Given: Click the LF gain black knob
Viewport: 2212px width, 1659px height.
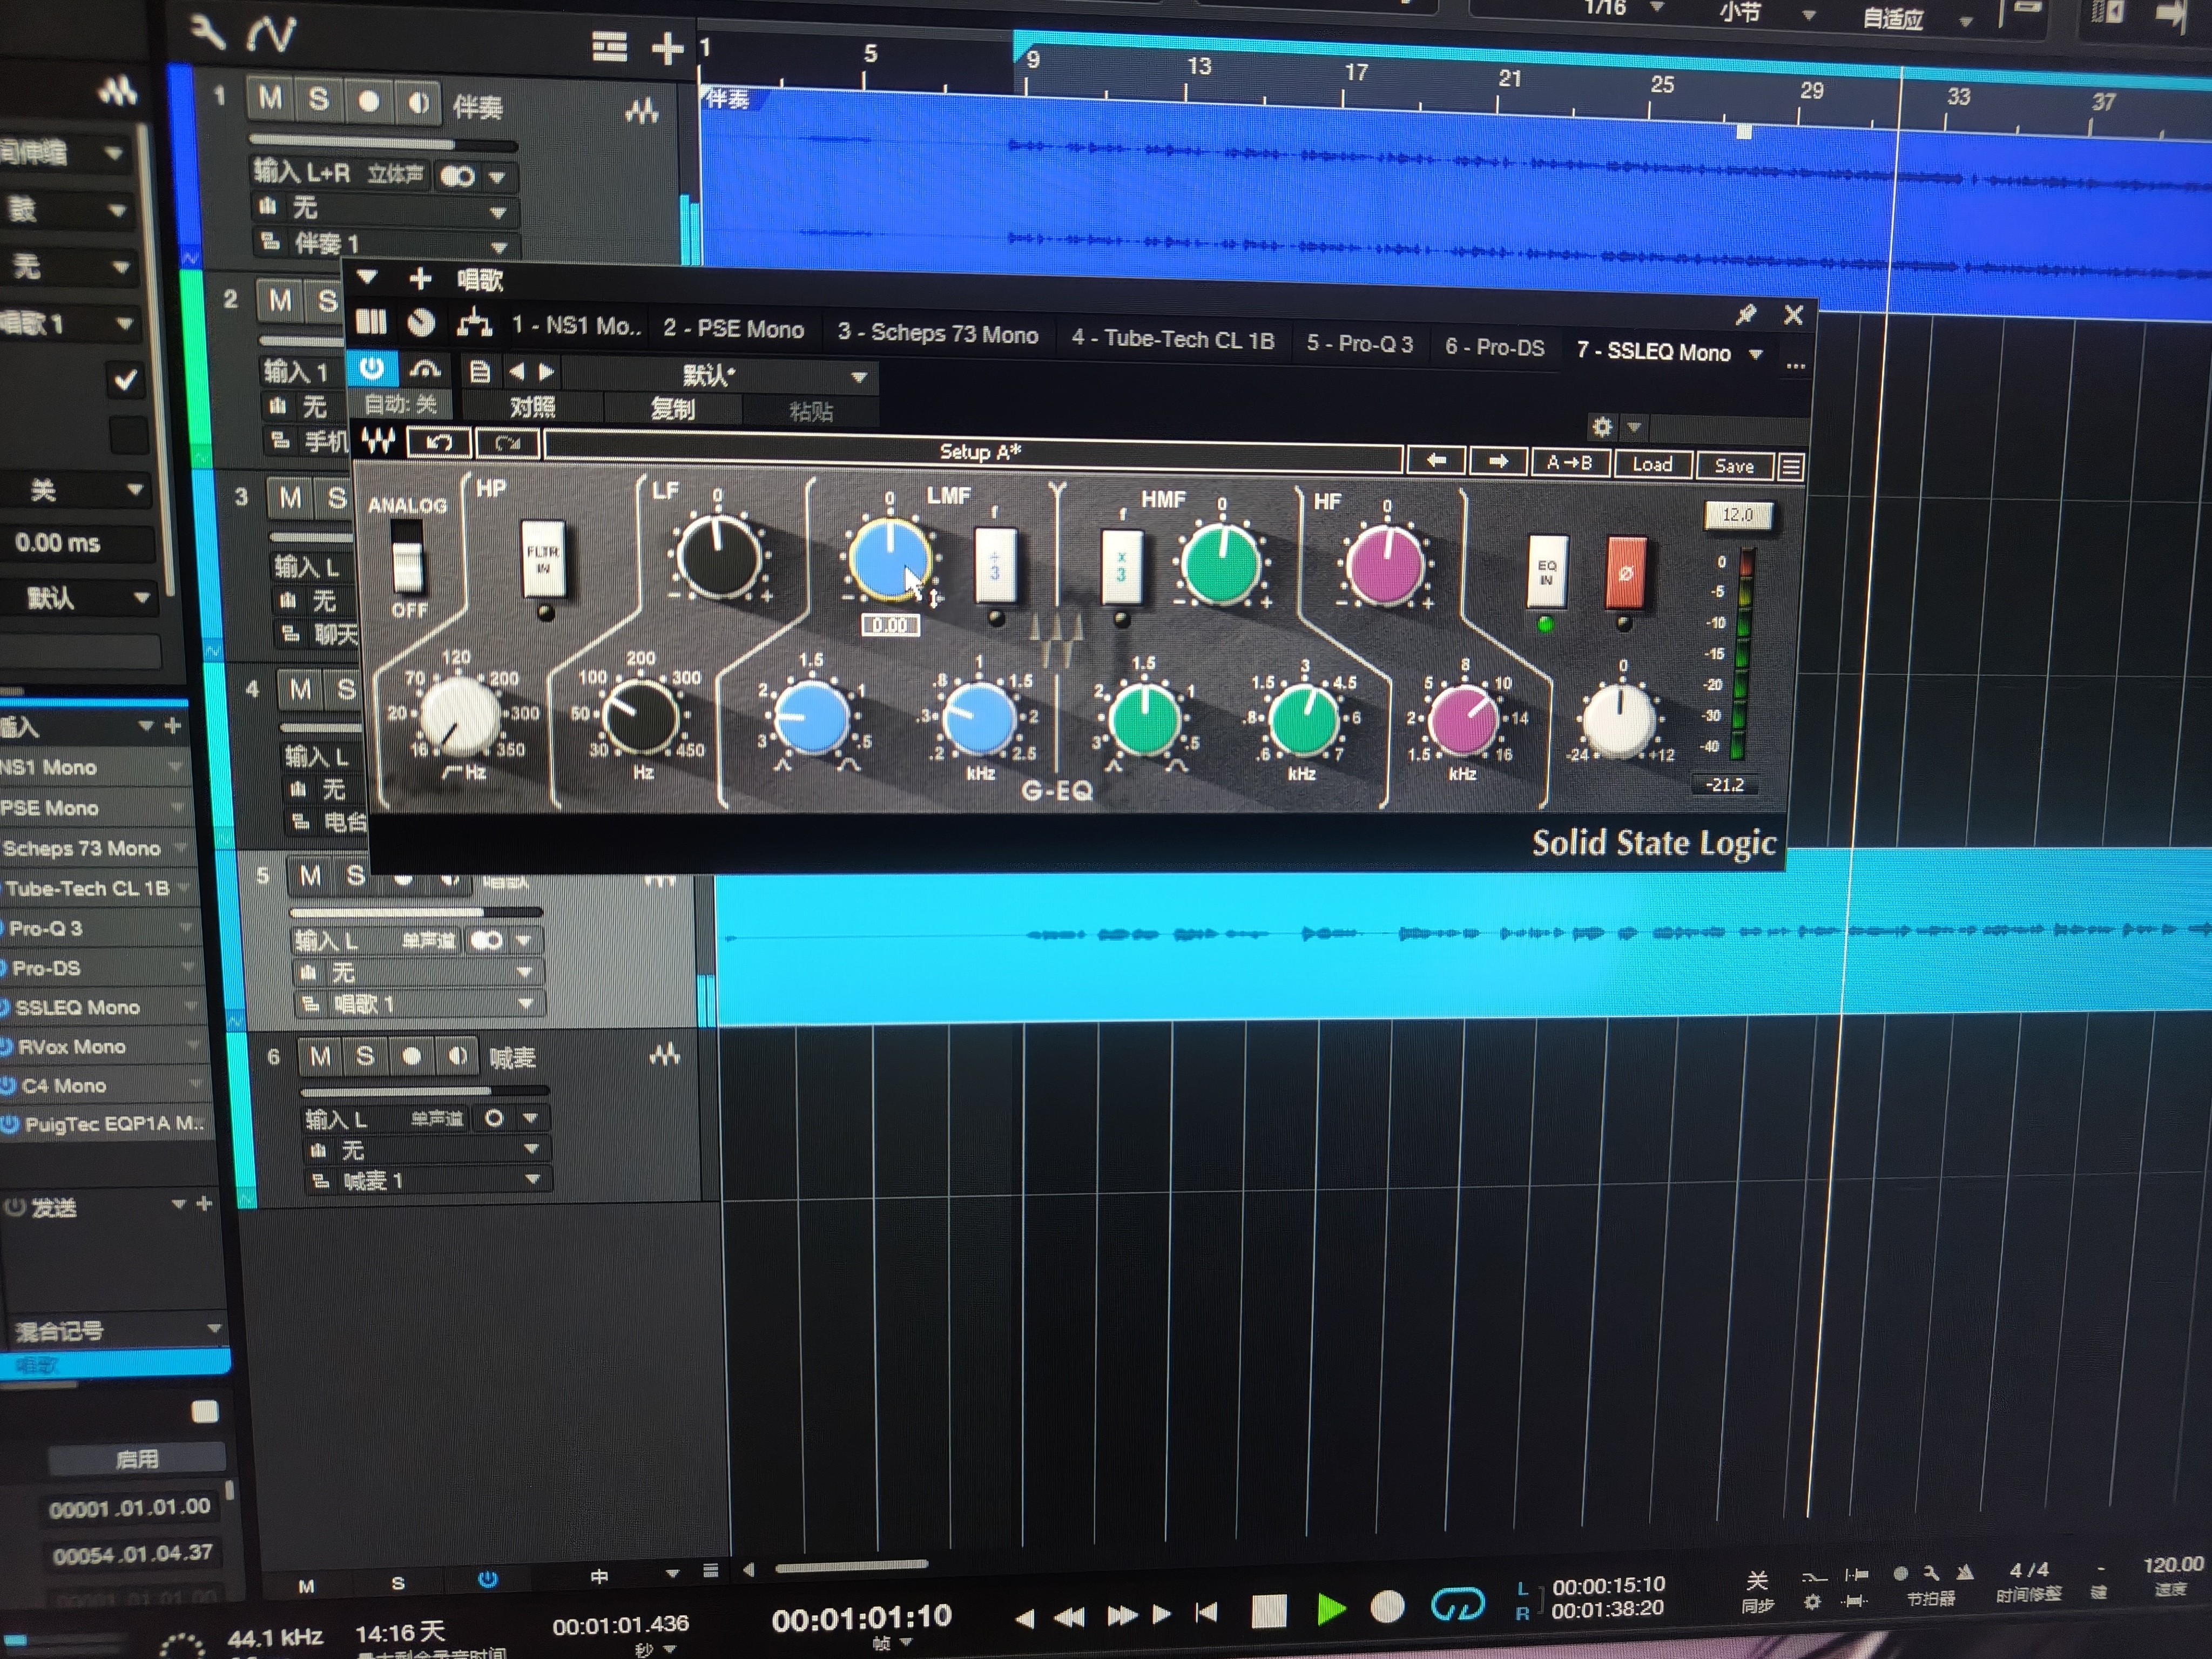Looking at the screenshot, I should (x=719, y=556).
